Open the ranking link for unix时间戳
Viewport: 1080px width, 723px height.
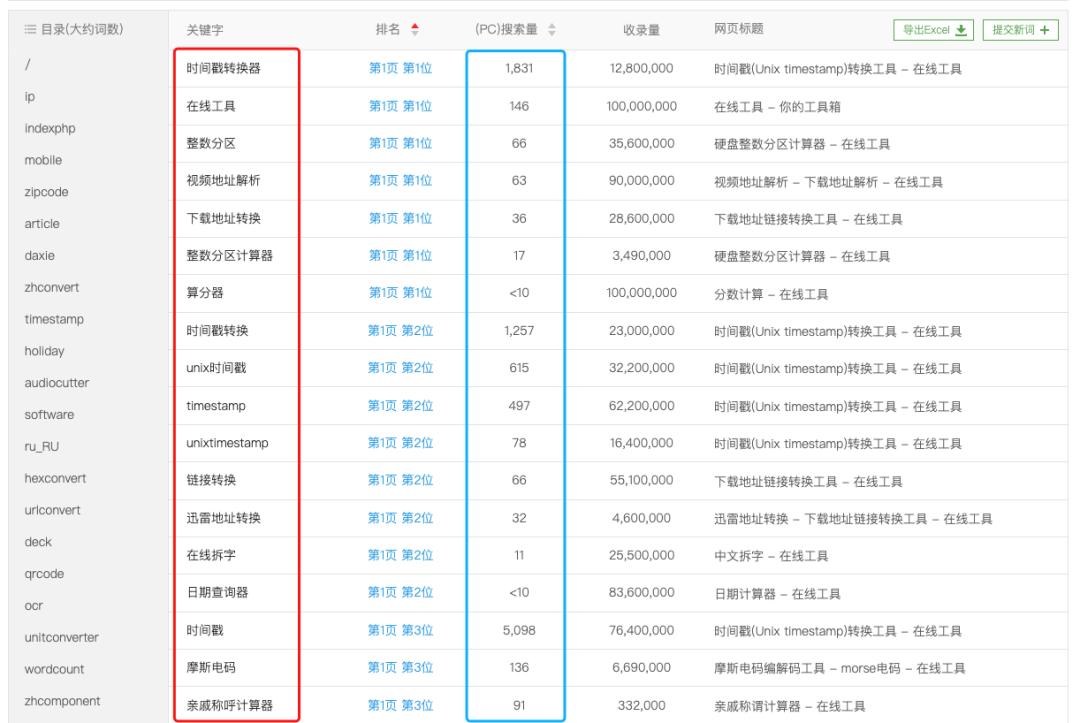point(401,368)
